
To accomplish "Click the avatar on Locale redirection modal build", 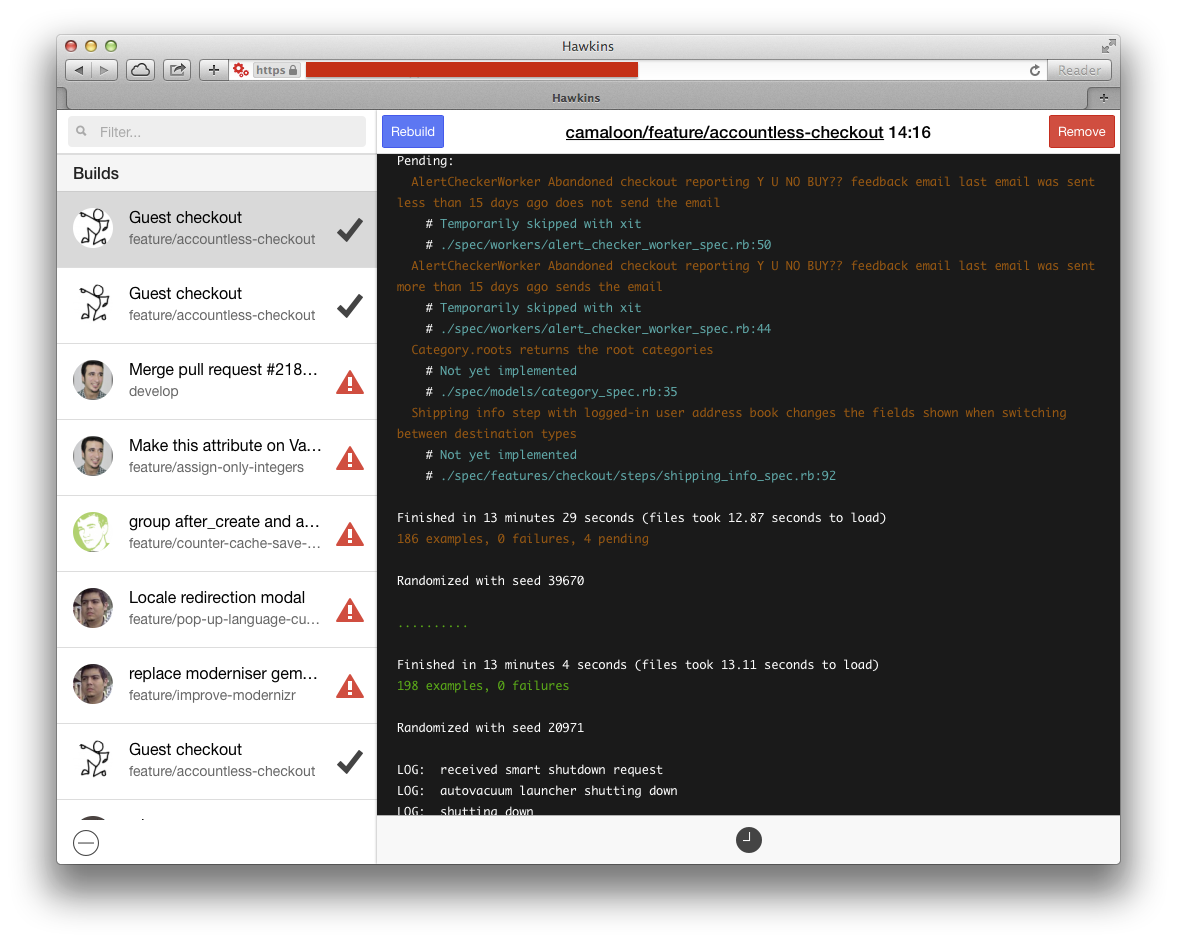I will coord(93,608).
